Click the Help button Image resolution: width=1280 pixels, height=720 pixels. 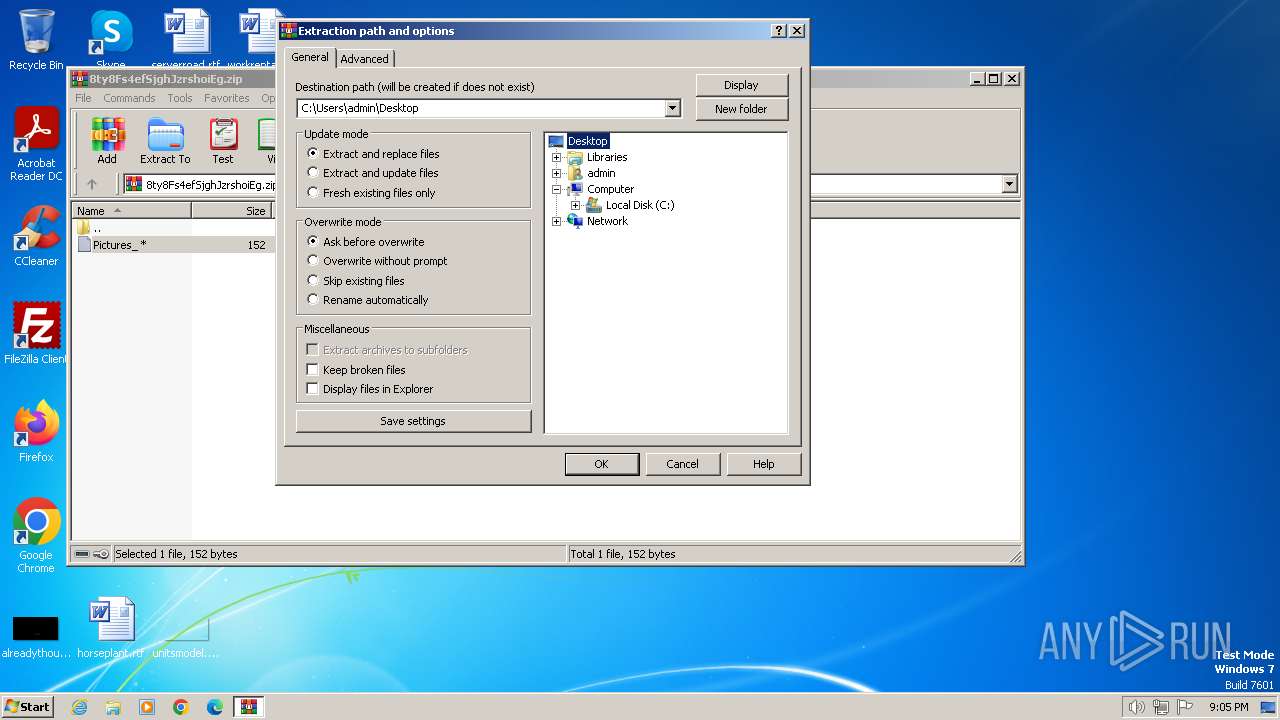pos(764,464)
